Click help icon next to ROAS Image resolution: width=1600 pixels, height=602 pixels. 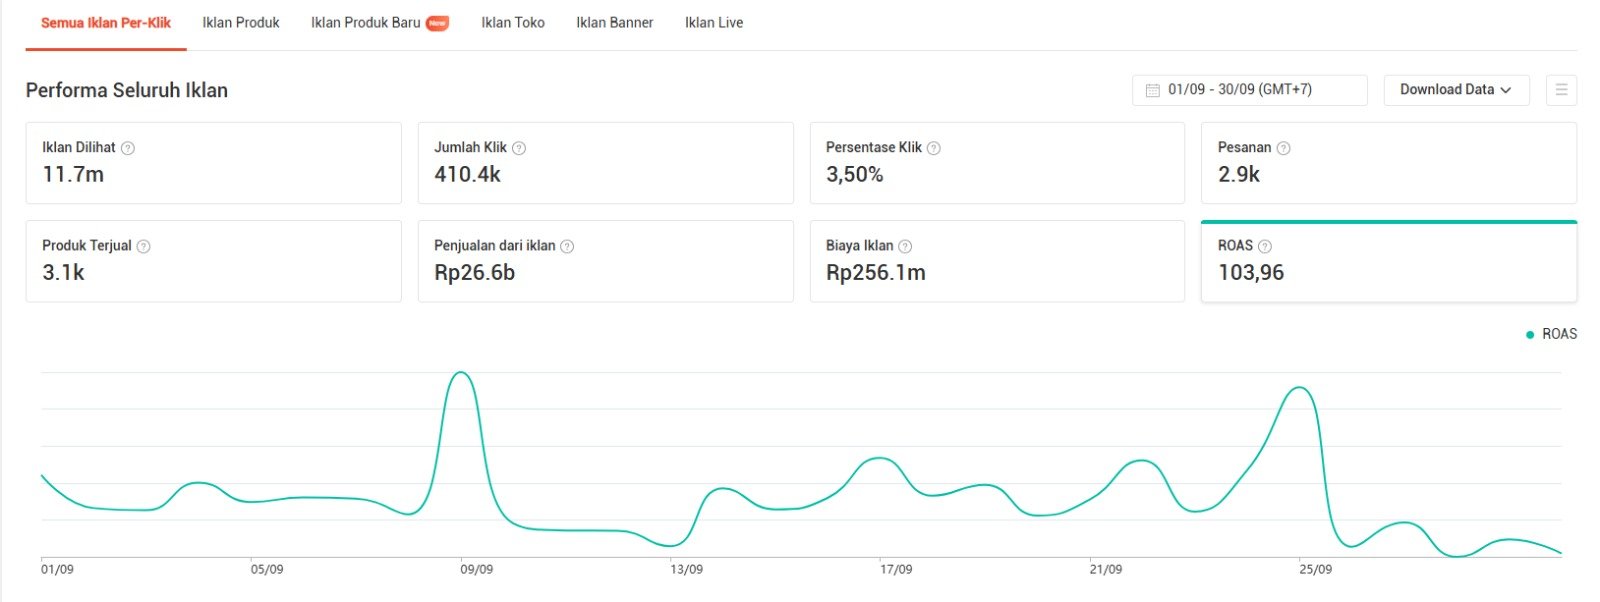pyautogui.click(x=1265, y=246)
